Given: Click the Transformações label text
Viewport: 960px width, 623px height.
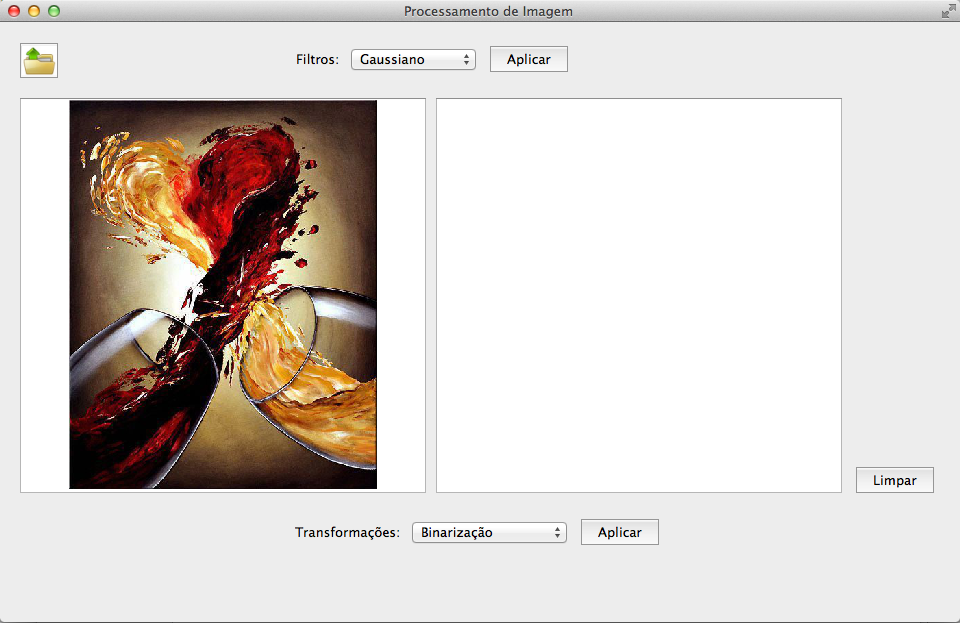Looking at the screenshot, I should coord(347,533).
